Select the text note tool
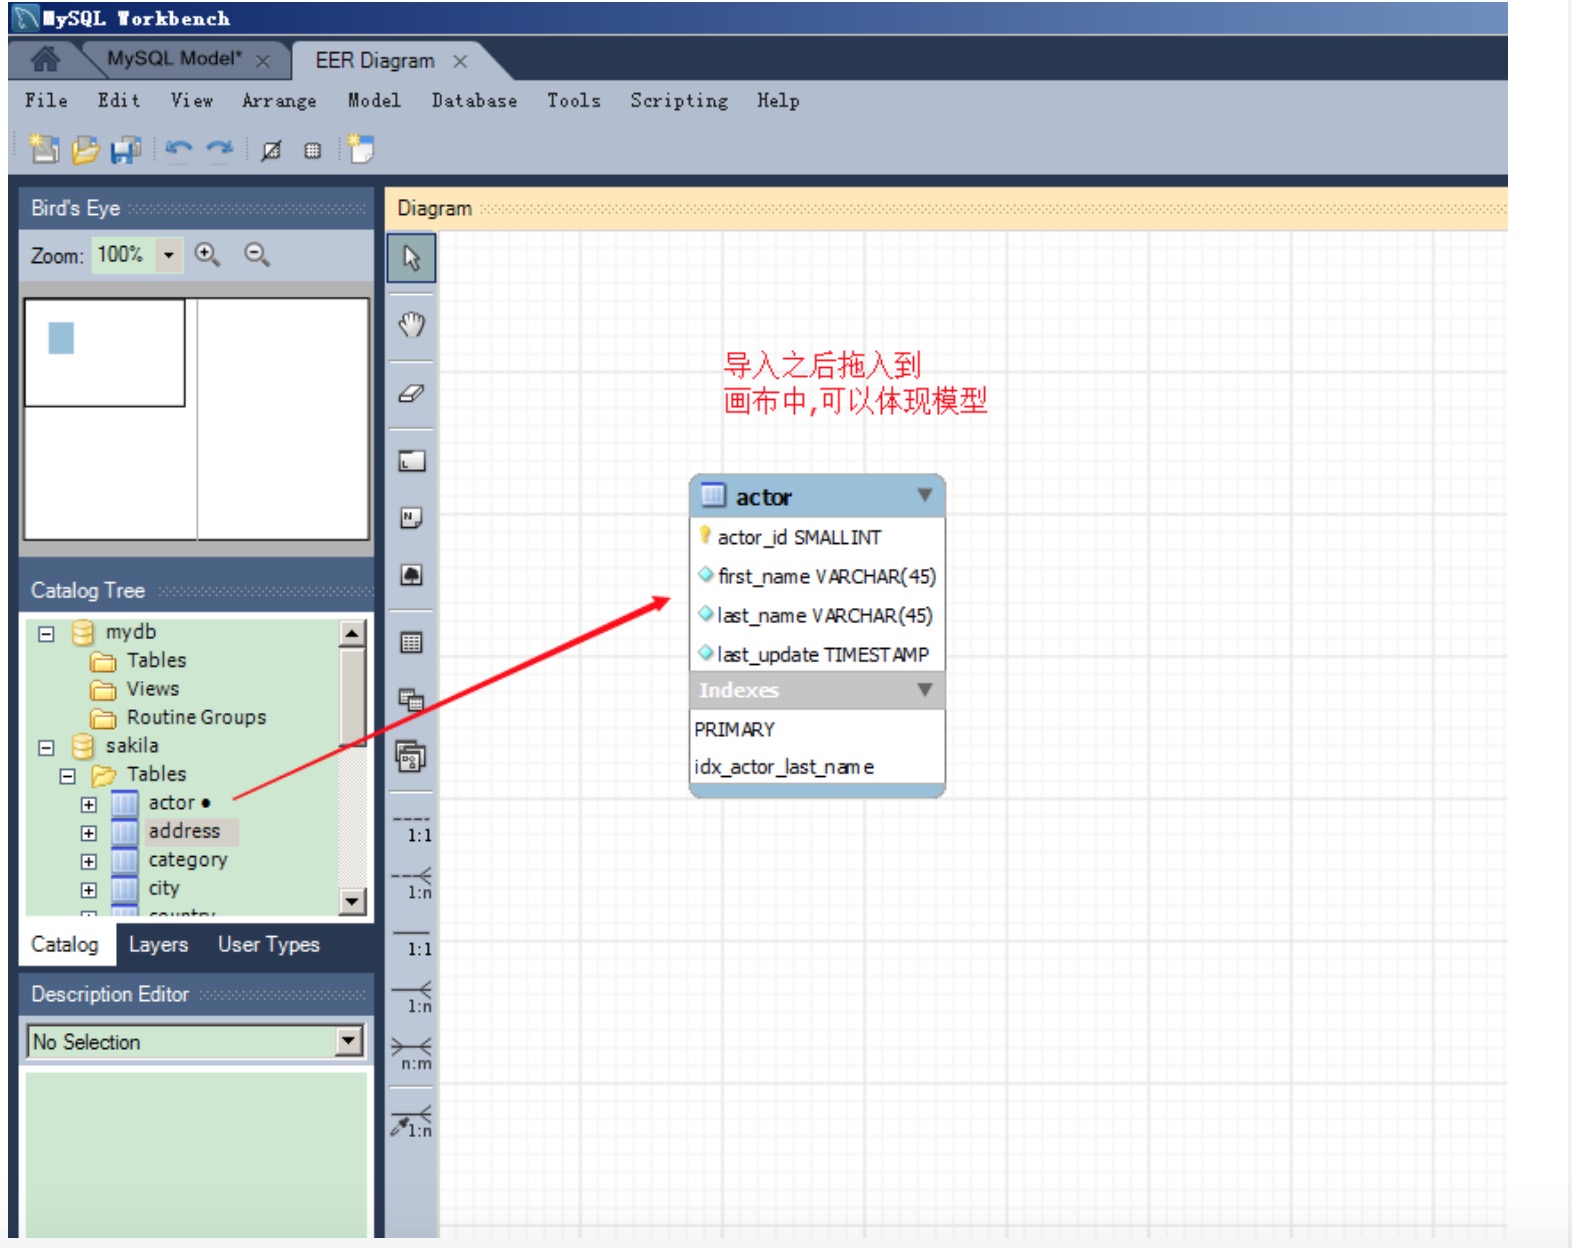Viewport: 1572px width, 1248px height. click(x=411, y=518)
